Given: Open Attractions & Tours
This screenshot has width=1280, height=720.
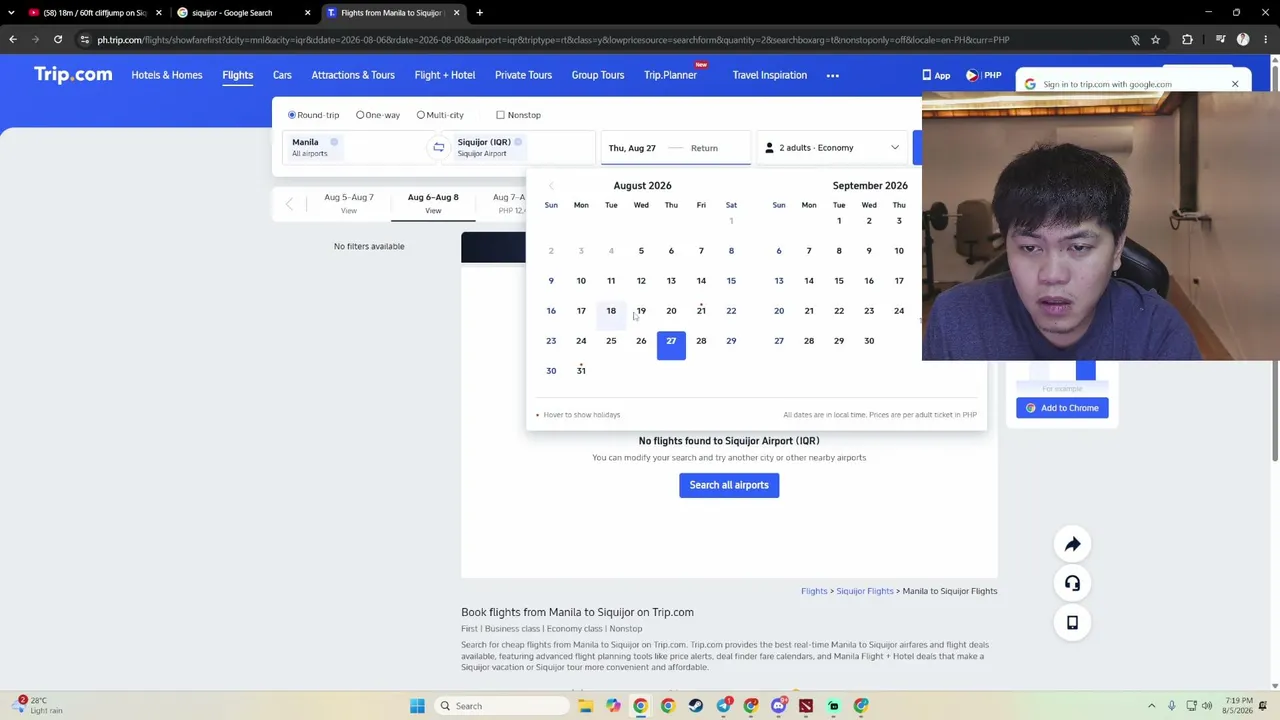Looking at the screenshot, I should coord(353,75).
